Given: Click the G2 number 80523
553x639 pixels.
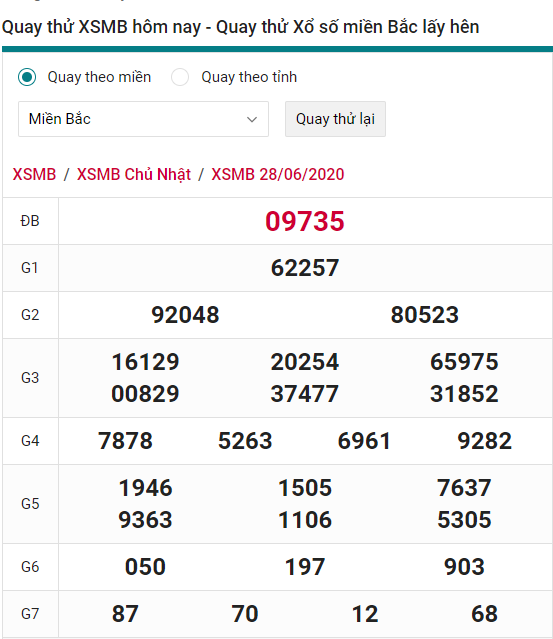Looking at the screenshot, I should pos(425,315).
